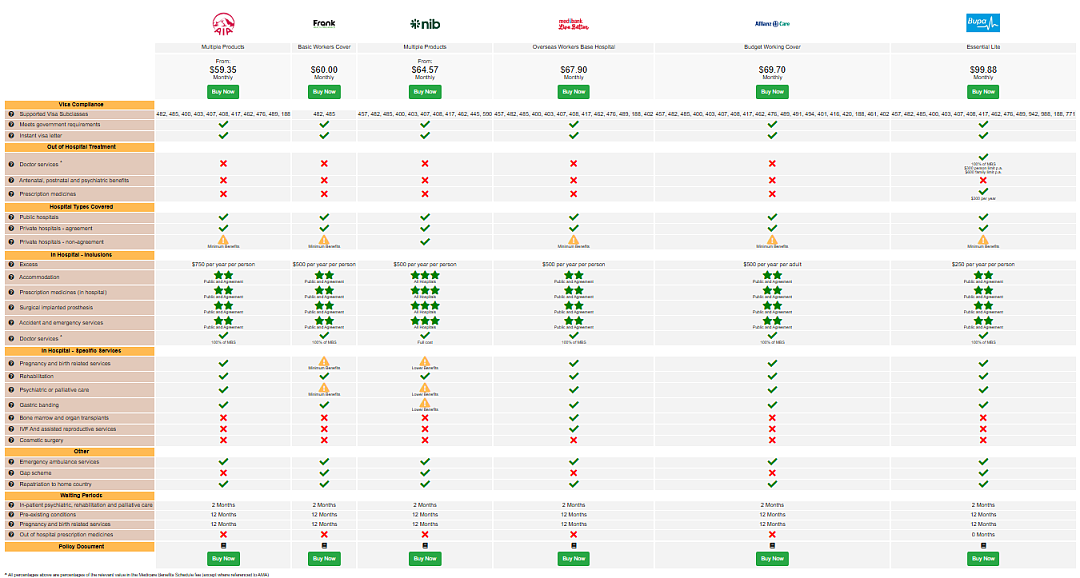The image size is (1080, 578).
Task: Click nib's Lower Benefits warning for Gastric banding
Action: pos(425,404)
